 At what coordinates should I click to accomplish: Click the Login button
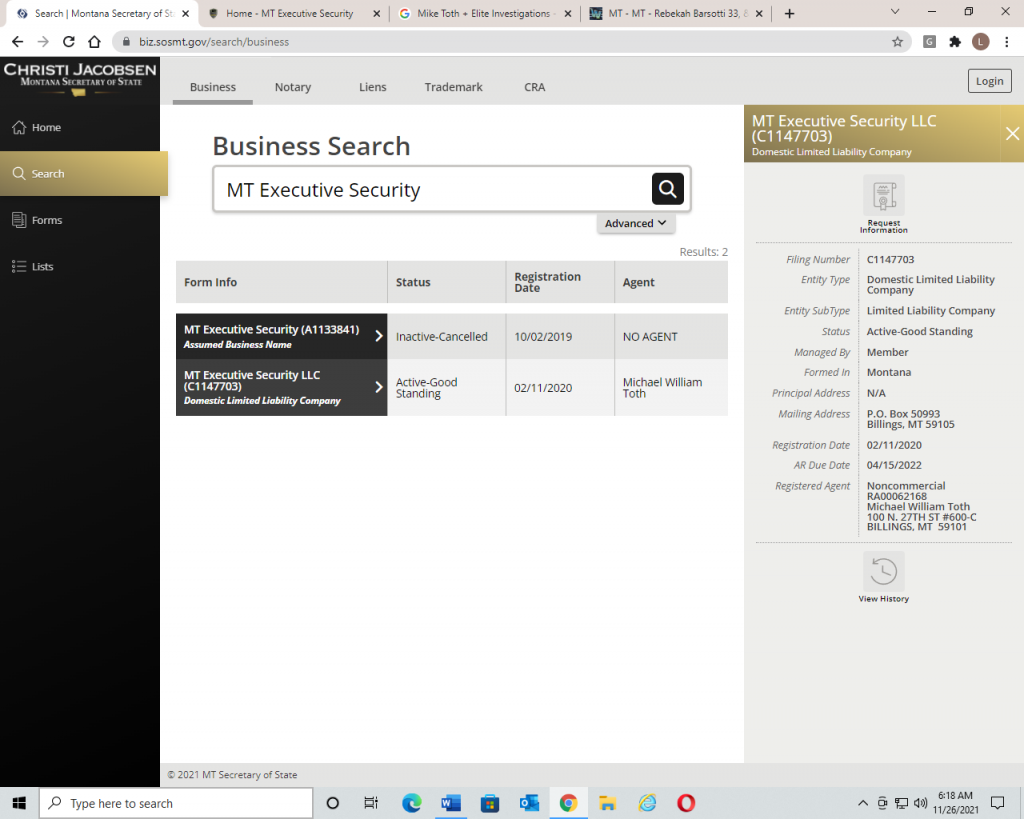coord(989,81)
